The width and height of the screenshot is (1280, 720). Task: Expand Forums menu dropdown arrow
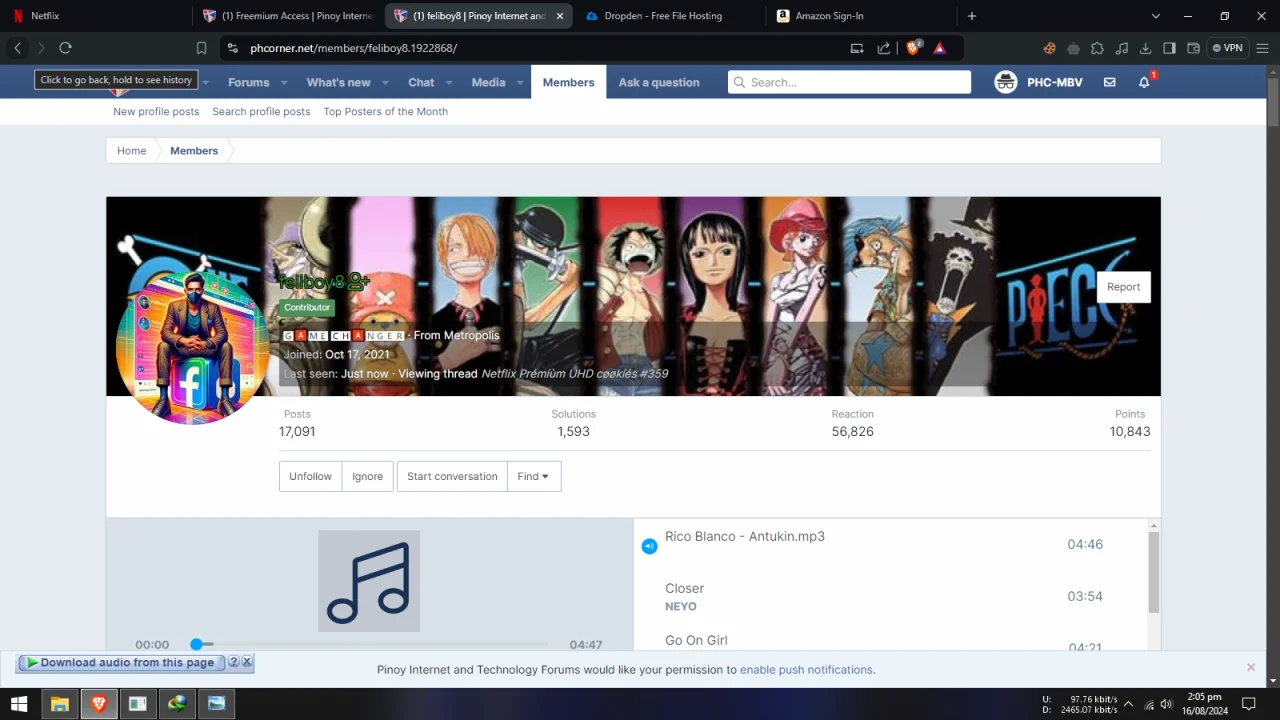pos(284,83)
